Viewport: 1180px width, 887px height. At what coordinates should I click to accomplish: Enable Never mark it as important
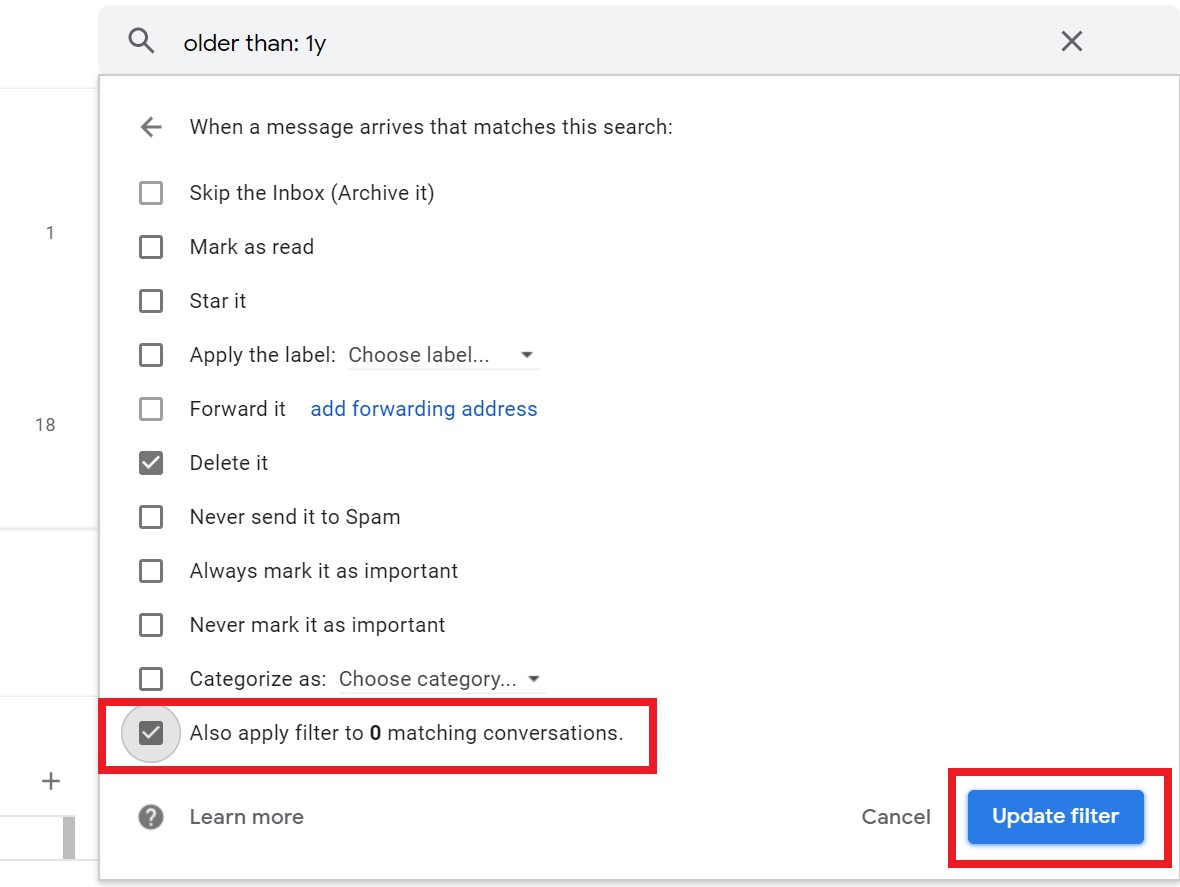tap(151, 625)
